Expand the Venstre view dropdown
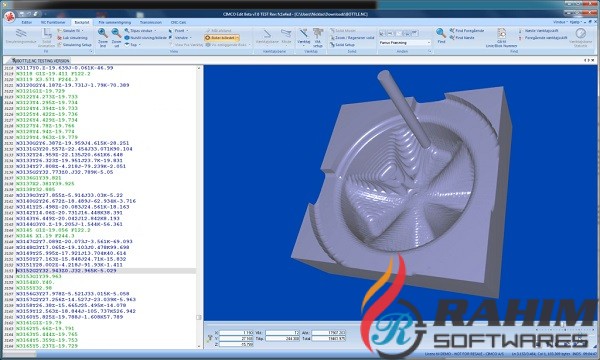The width and height of the screenshot is (600, 360). 191,38
